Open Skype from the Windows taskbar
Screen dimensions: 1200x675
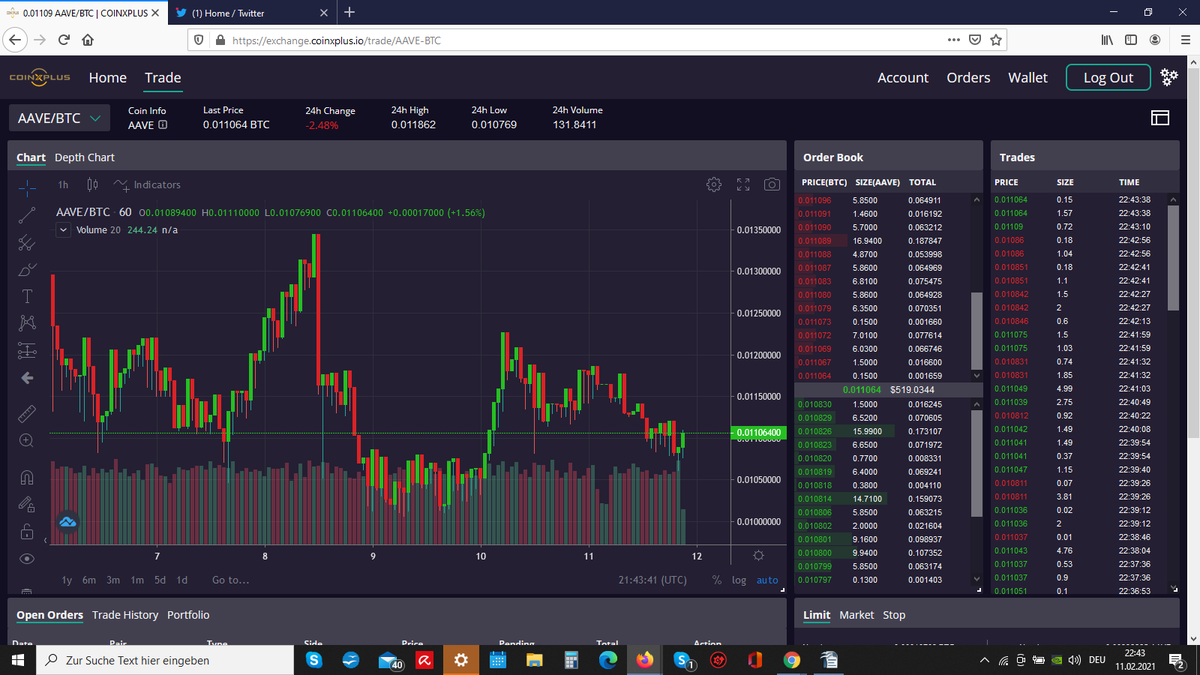[x=313, y=660]
